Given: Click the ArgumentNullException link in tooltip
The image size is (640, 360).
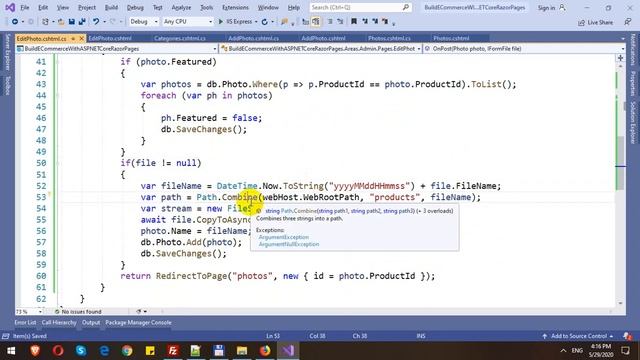Looking at the screenshot, I should (289, 244).
